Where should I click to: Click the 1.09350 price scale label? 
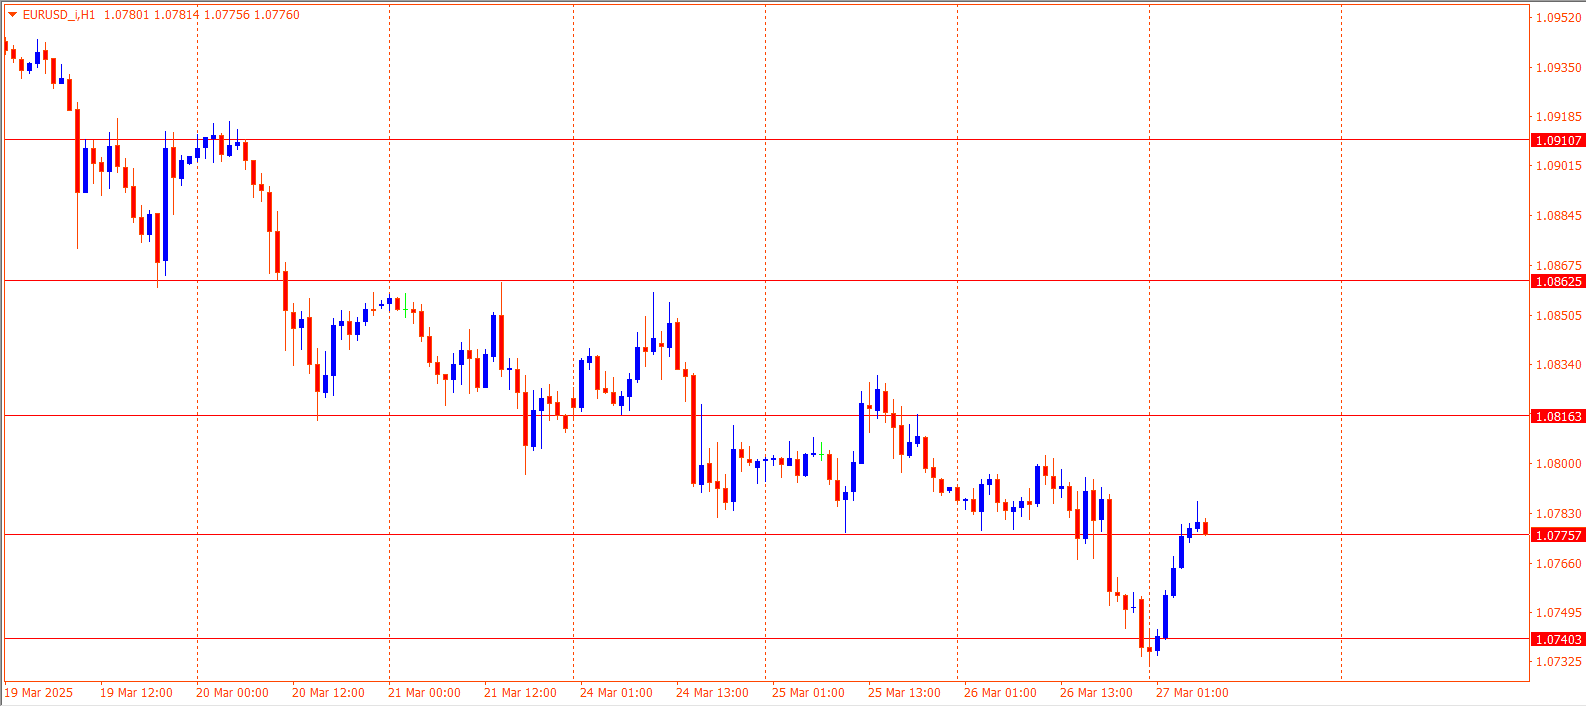pos(1559,68)
